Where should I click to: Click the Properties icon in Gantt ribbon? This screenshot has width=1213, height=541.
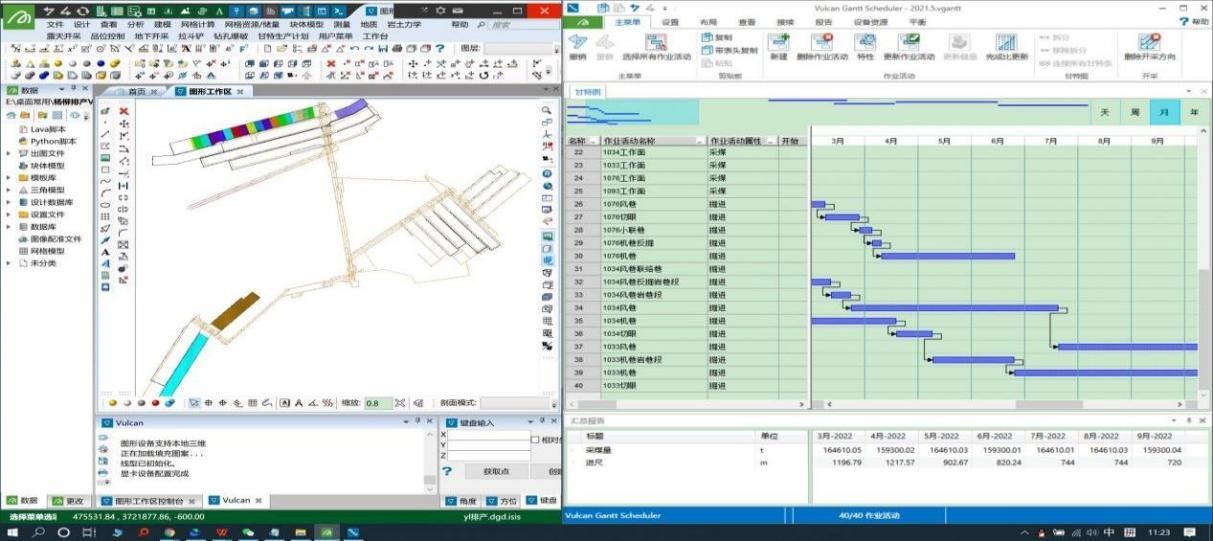tap(865, 42)
